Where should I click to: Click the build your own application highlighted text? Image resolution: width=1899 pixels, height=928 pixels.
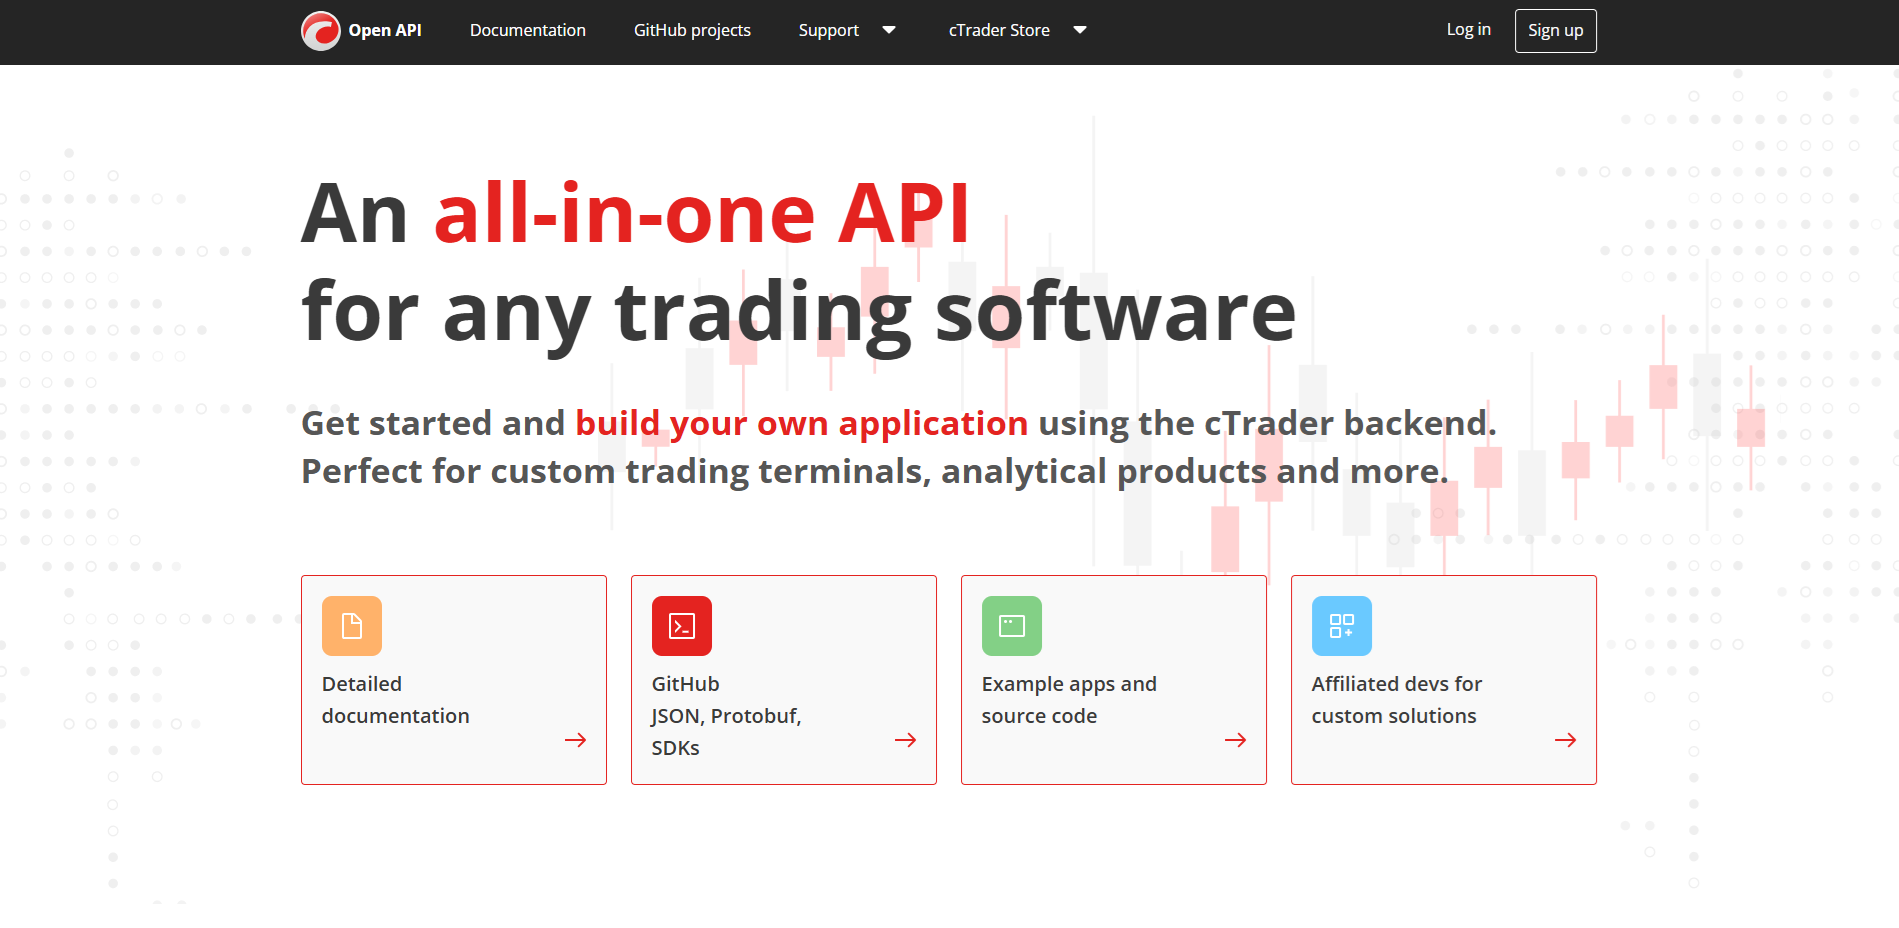pos(799,423)
